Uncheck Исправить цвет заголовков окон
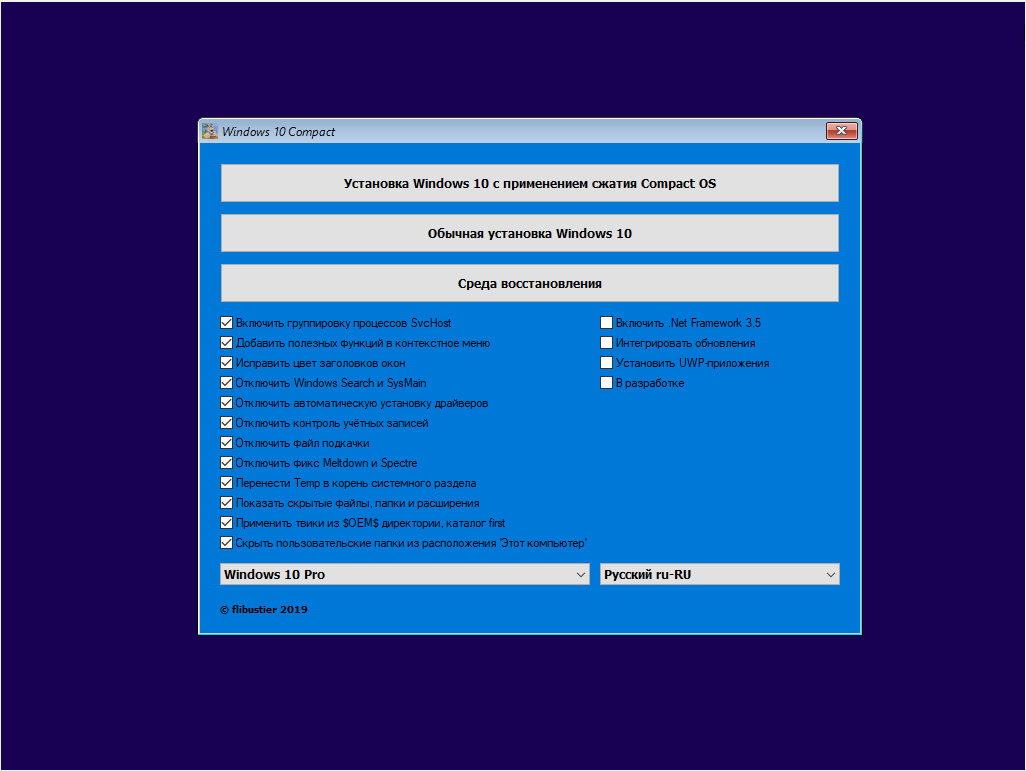The width and height of the screenshot is (1026, 771). 226,363
